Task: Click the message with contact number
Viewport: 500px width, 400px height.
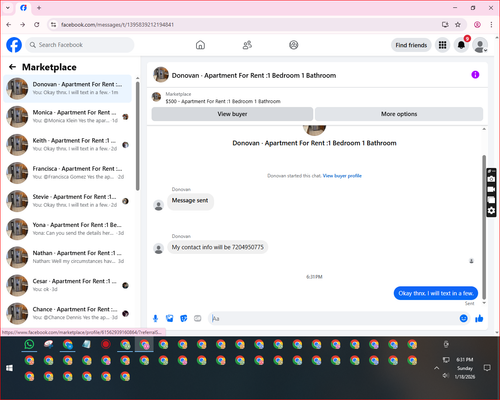Action: pyautogui.click(x=217, y=247)
